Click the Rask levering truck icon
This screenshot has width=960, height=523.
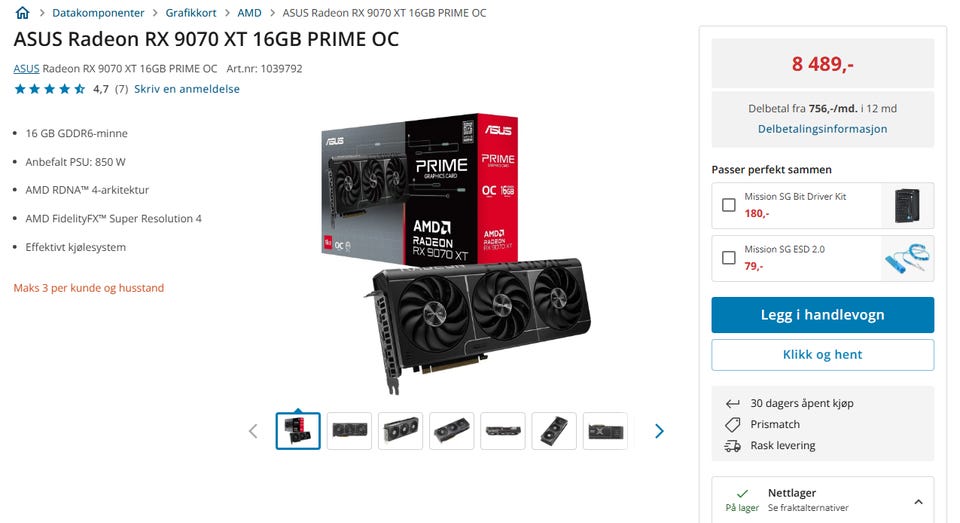pos(732,446)
